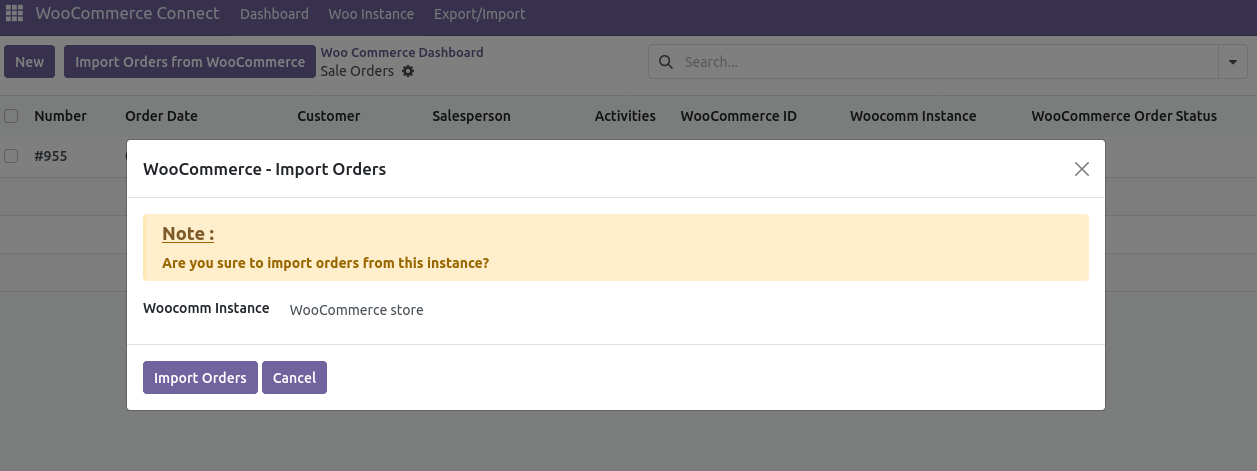Viewport: 1257px width, 471px height.
Task: Toggle the select-all checkbox in header
Action: (11, 116)
